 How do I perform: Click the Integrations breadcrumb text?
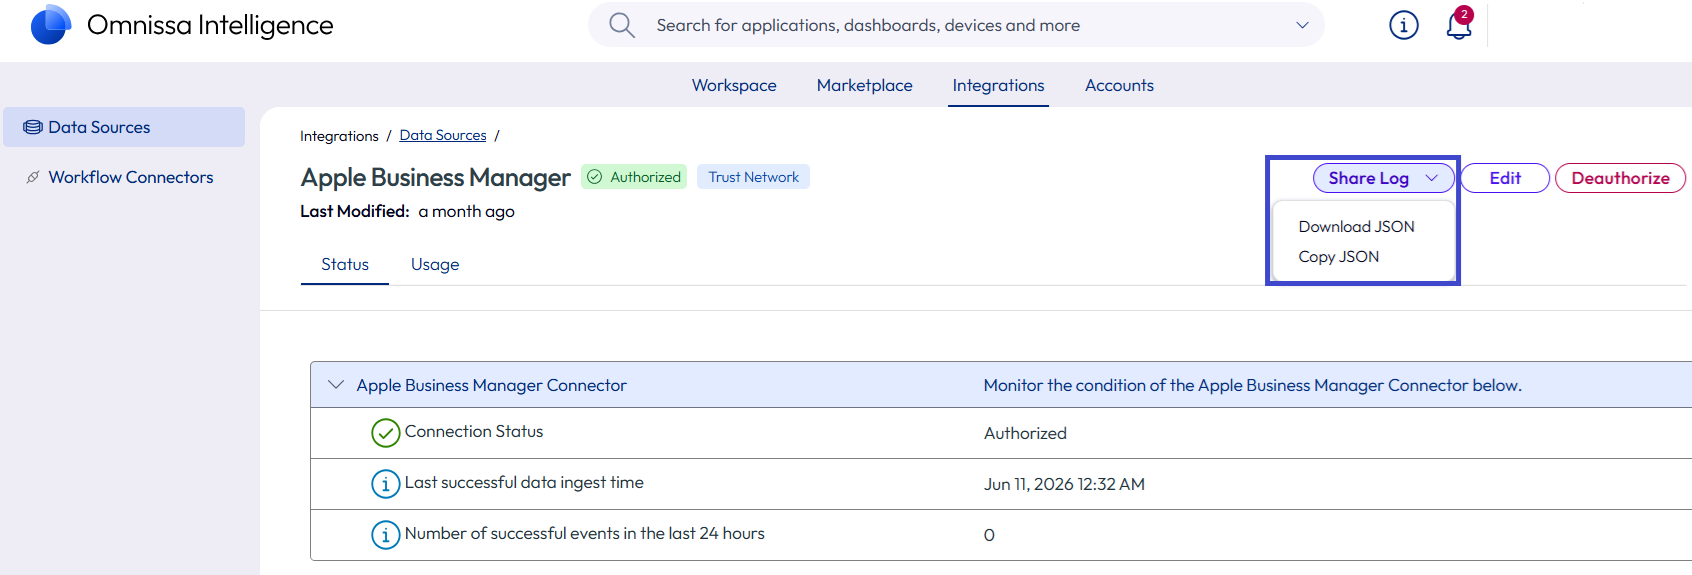tap(339, 136)
